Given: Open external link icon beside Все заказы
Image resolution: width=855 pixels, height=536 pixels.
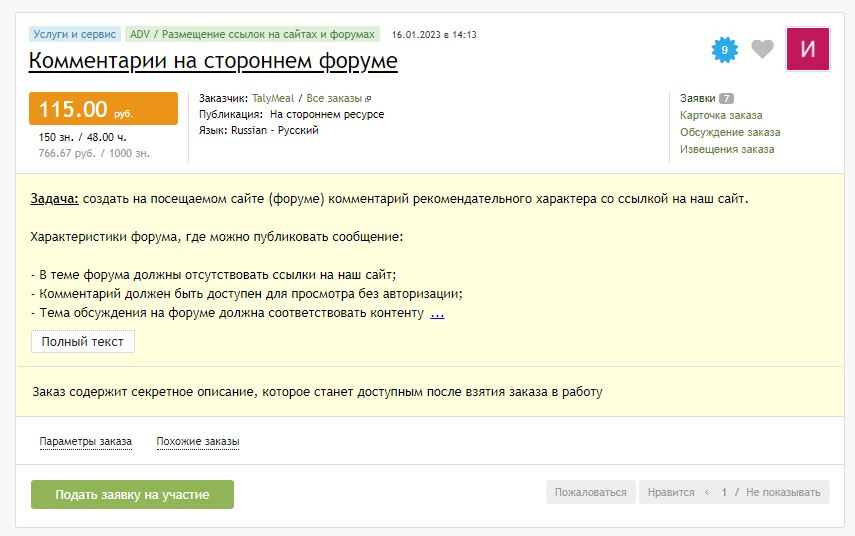Looking at the screenshot, I should pos(368,99).
